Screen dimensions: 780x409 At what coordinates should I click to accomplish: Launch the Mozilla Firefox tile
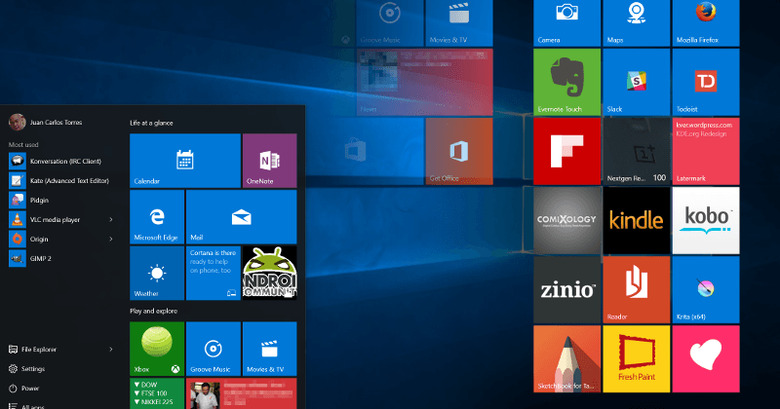point(706,23)
